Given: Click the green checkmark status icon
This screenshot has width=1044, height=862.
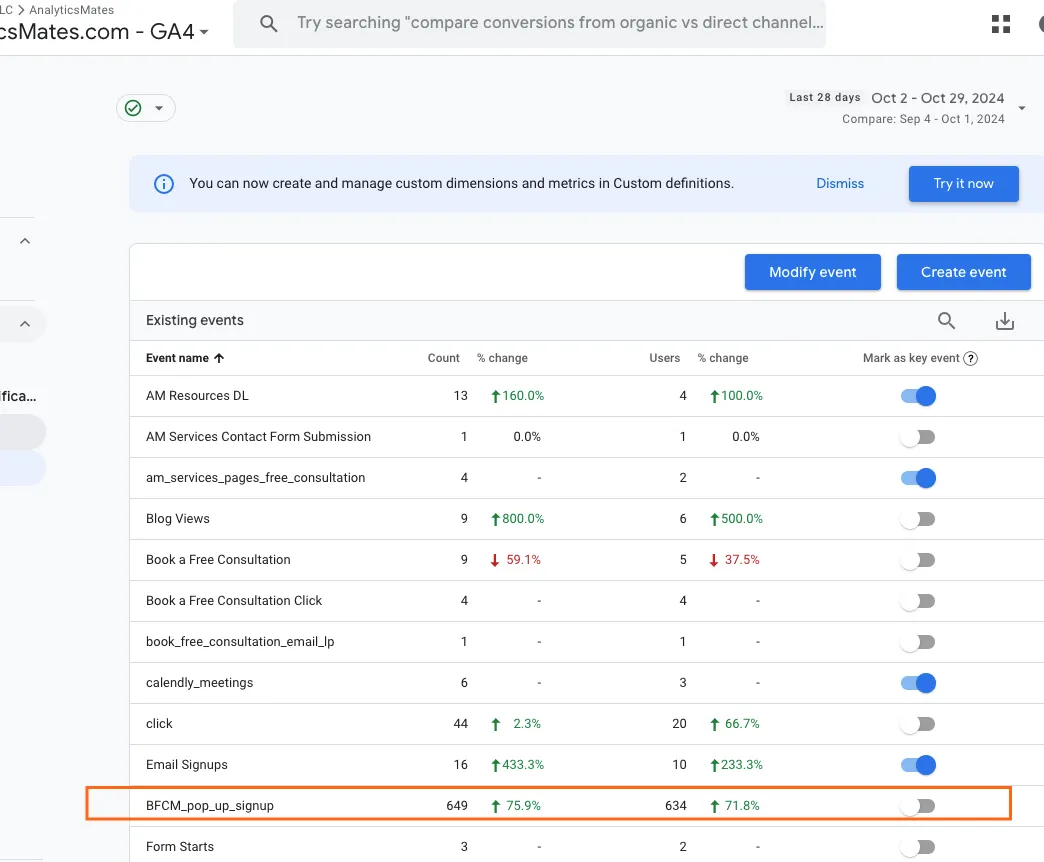Looking at the screenshot, I should [x=133, y=108].
